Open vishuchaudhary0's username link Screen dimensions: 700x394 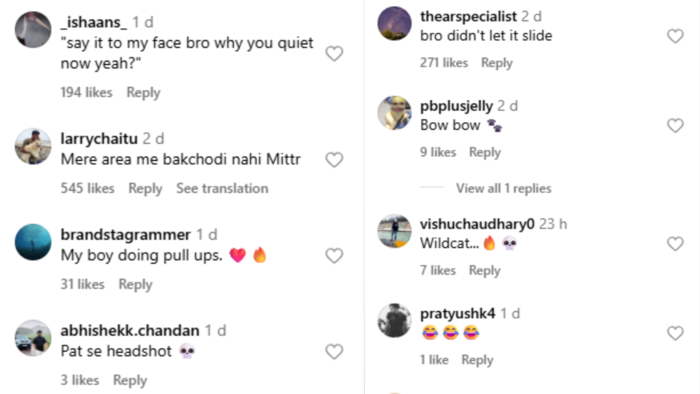pyautogui.click(x=477, y=224)
